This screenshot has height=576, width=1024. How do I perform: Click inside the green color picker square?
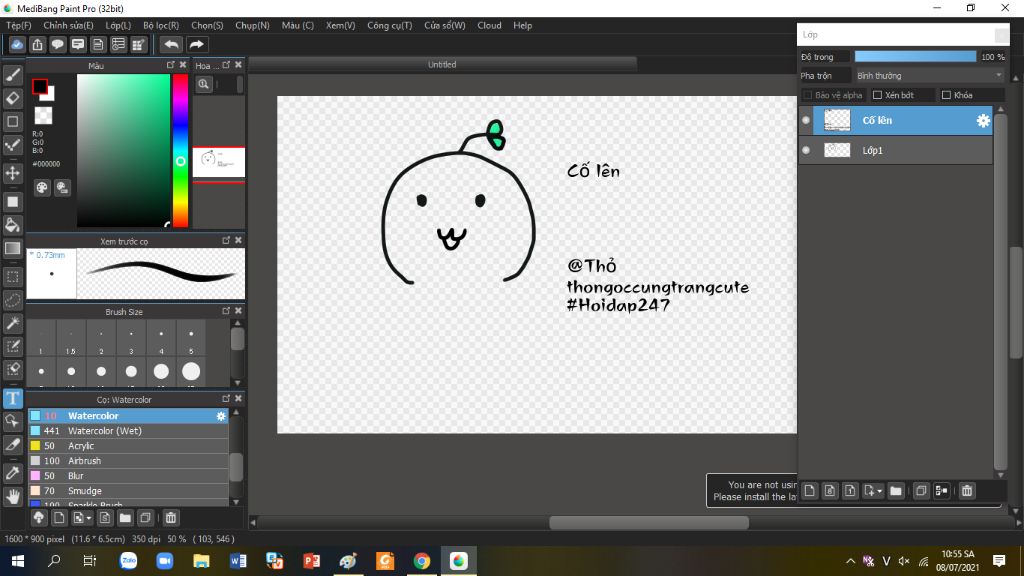click(x=123, y=150)
